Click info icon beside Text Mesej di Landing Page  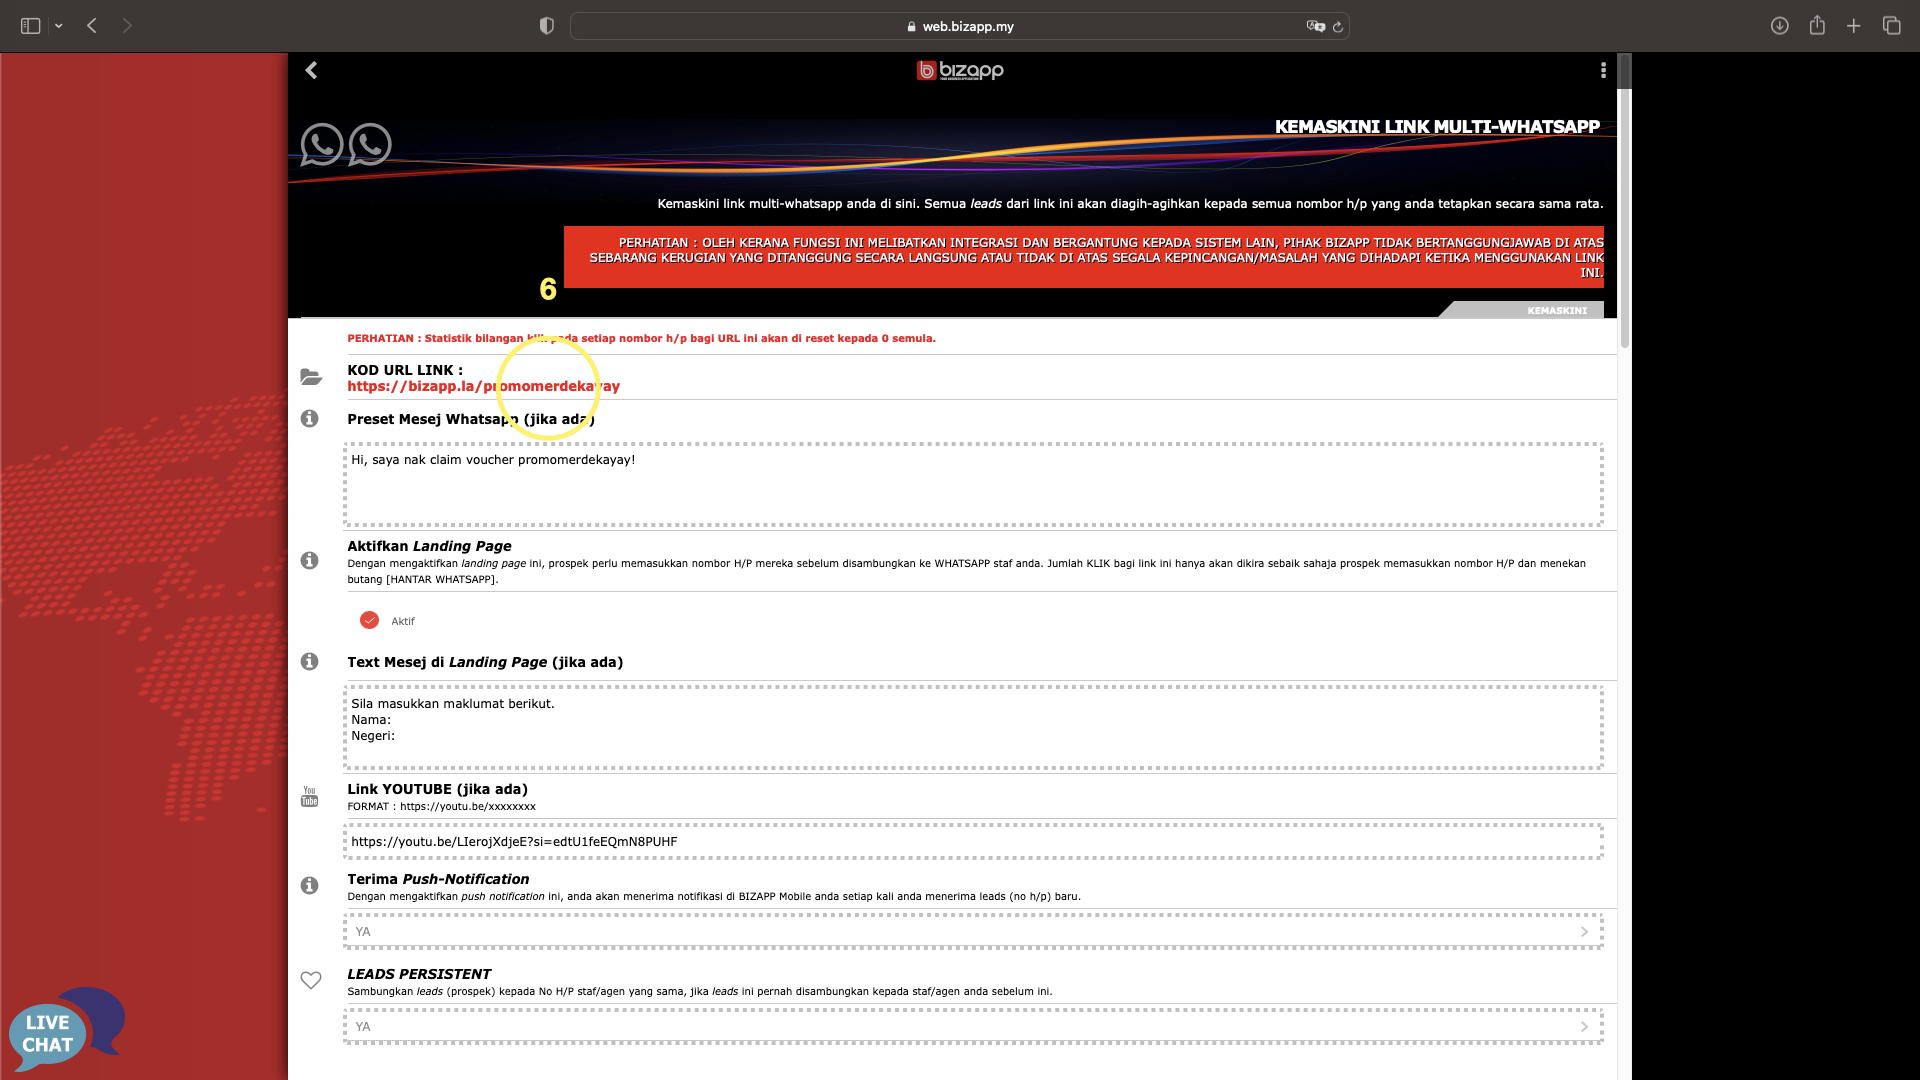[x=310, y=661]
